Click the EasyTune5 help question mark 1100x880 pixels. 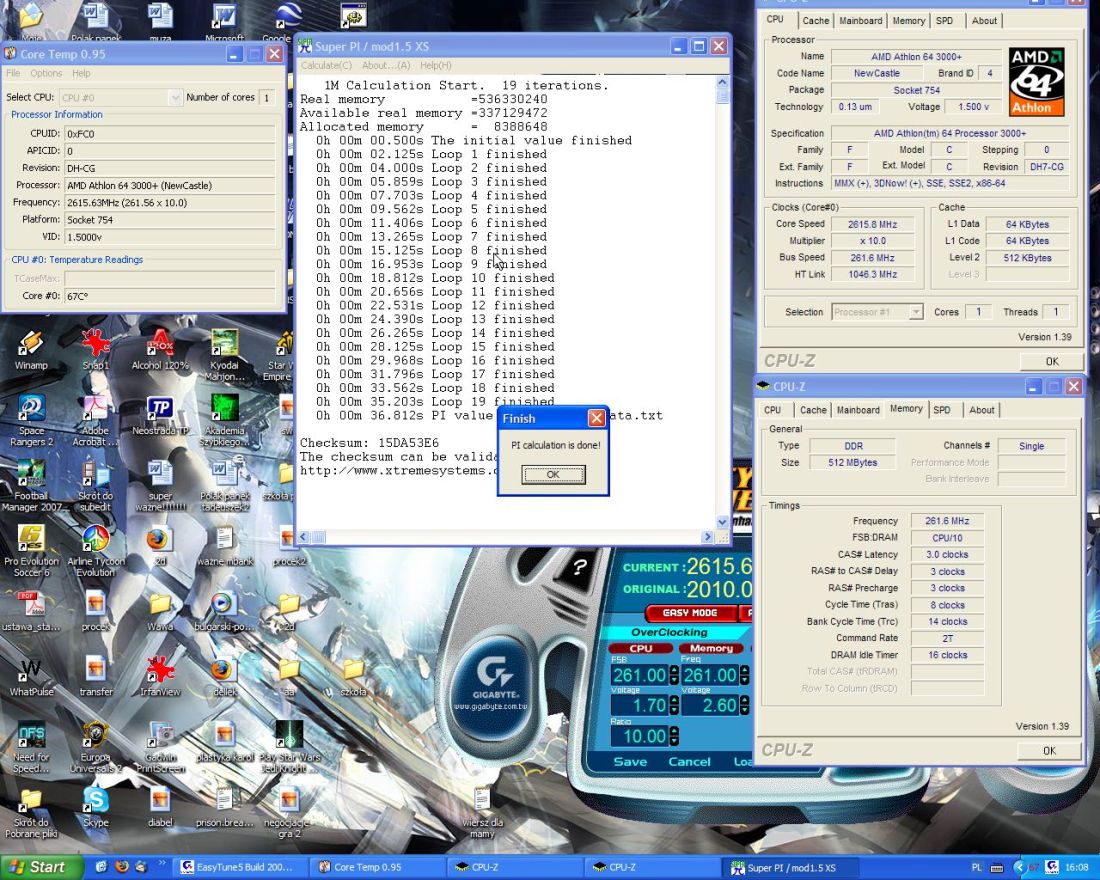pyautogui.click(x=579, y=567)
